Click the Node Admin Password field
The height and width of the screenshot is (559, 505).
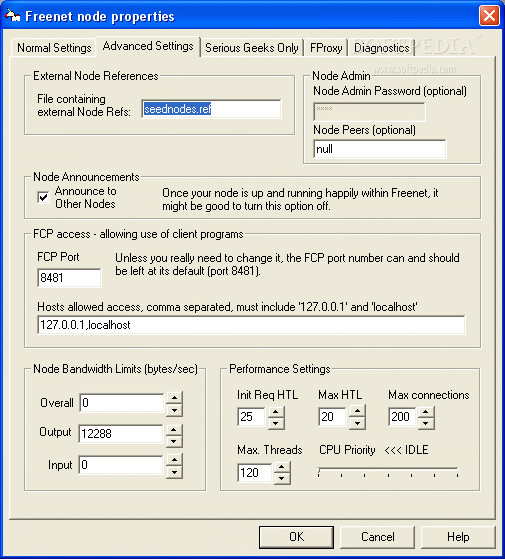369,112
